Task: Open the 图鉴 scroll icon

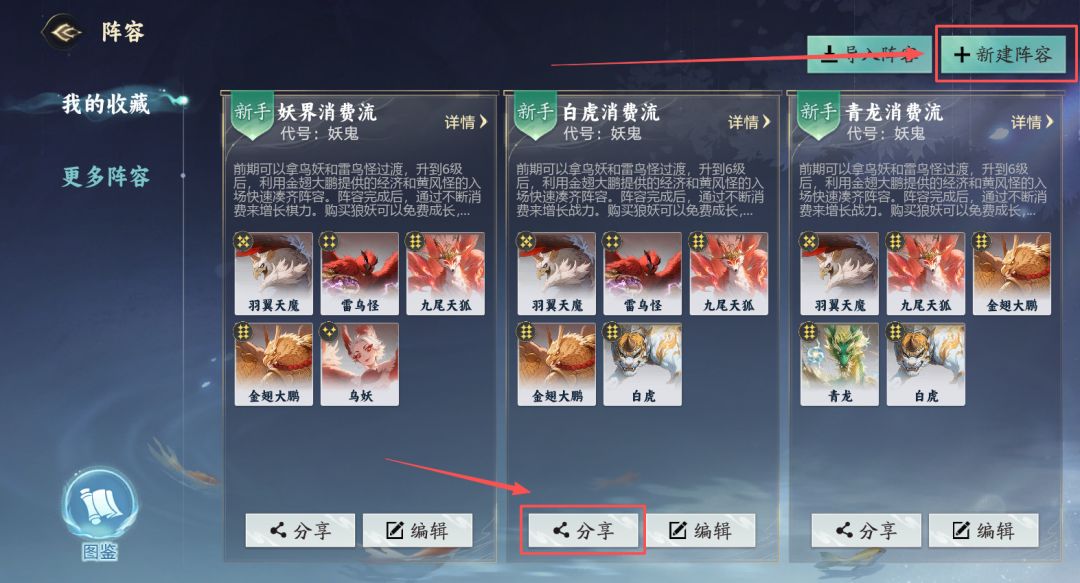Action: coord(100,507)
